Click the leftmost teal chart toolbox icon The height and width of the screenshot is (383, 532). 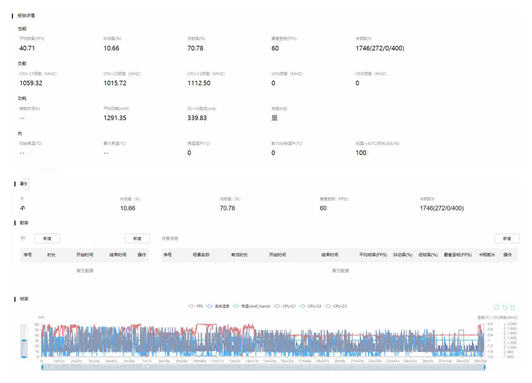point(496,307)
